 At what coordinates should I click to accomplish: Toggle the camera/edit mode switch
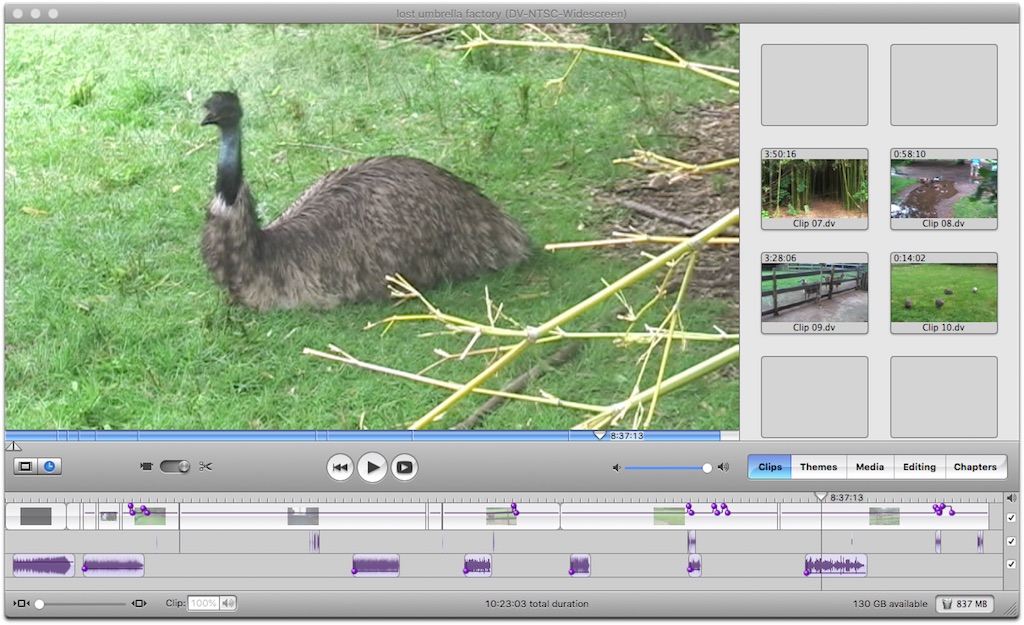(x=174, y=466)
